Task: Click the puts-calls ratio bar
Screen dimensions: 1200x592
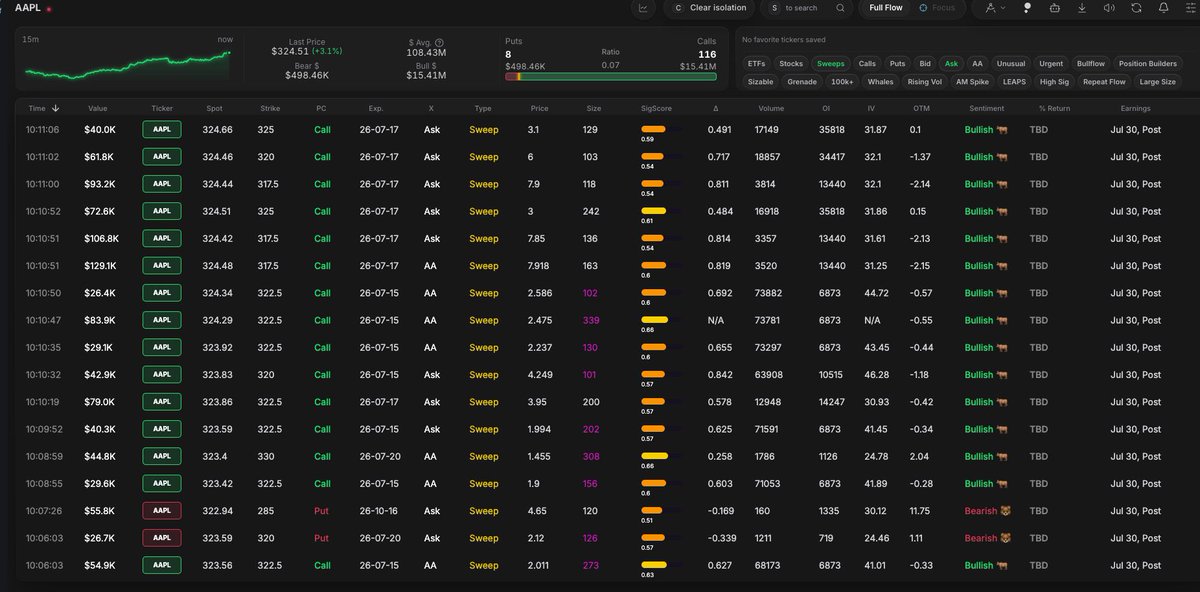Action: coord(611,76)
